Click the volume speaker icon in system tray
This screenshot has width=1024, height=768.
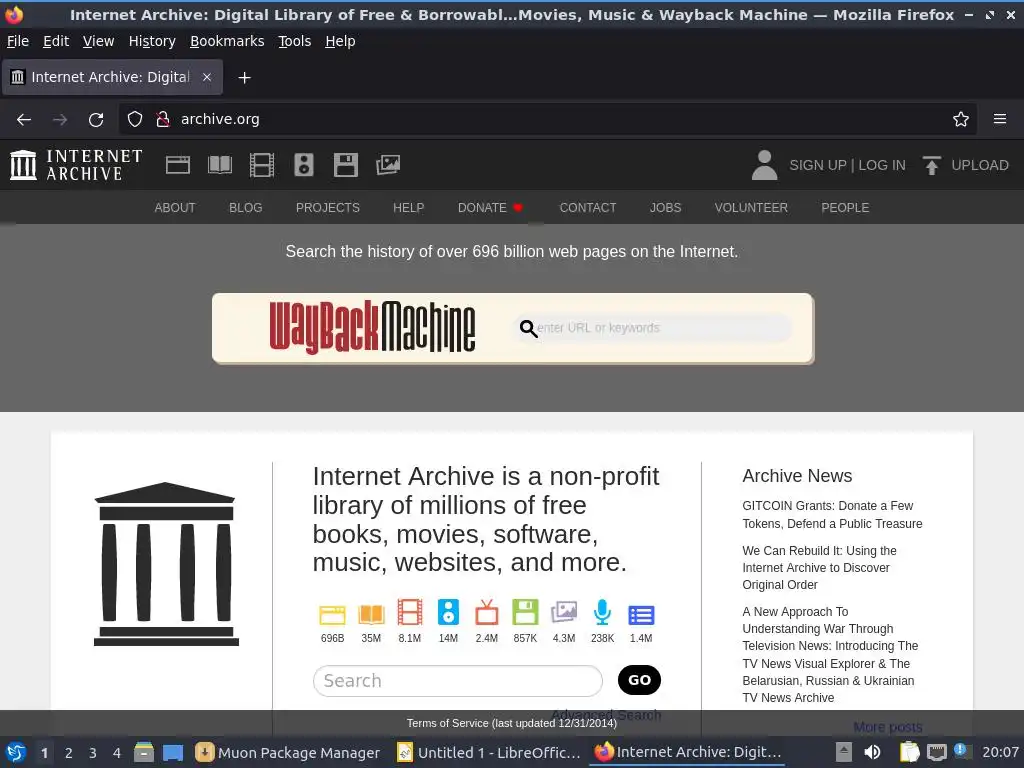click(872, 752)
